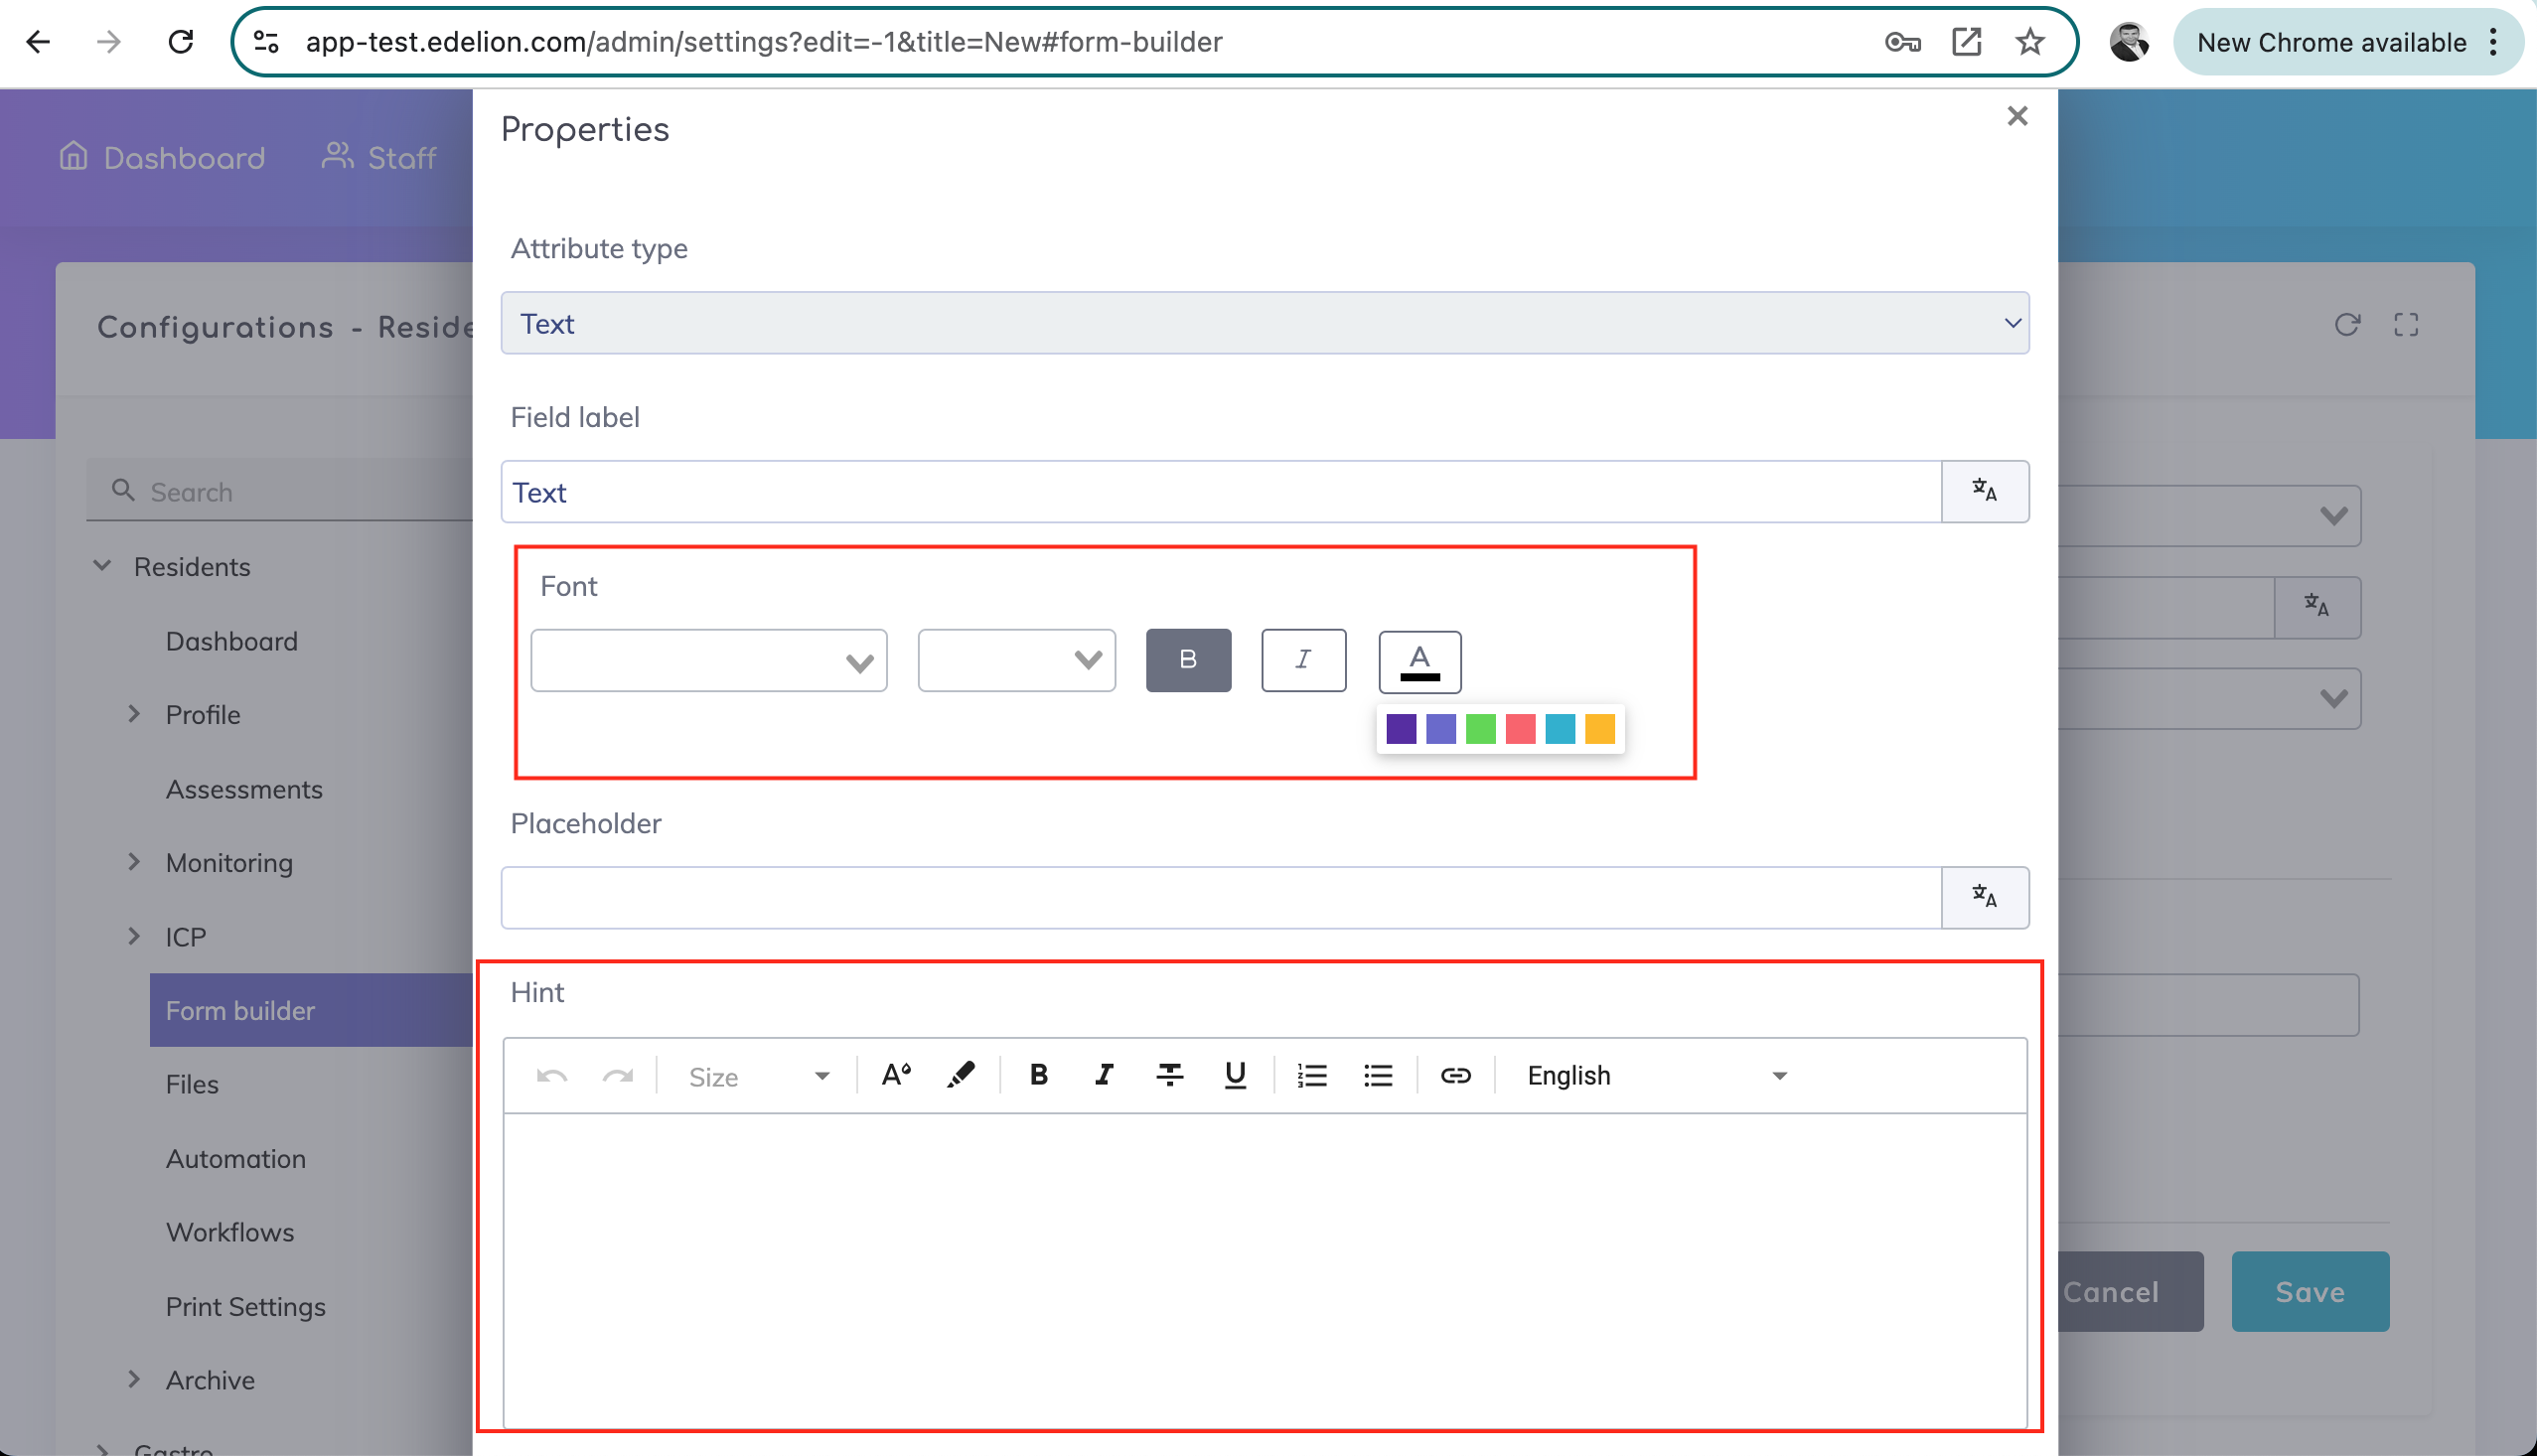Viewport: 2537px width, 1456px height.
Task: Apply underline in the Hint toolbar
Action: point(1235,1075)
